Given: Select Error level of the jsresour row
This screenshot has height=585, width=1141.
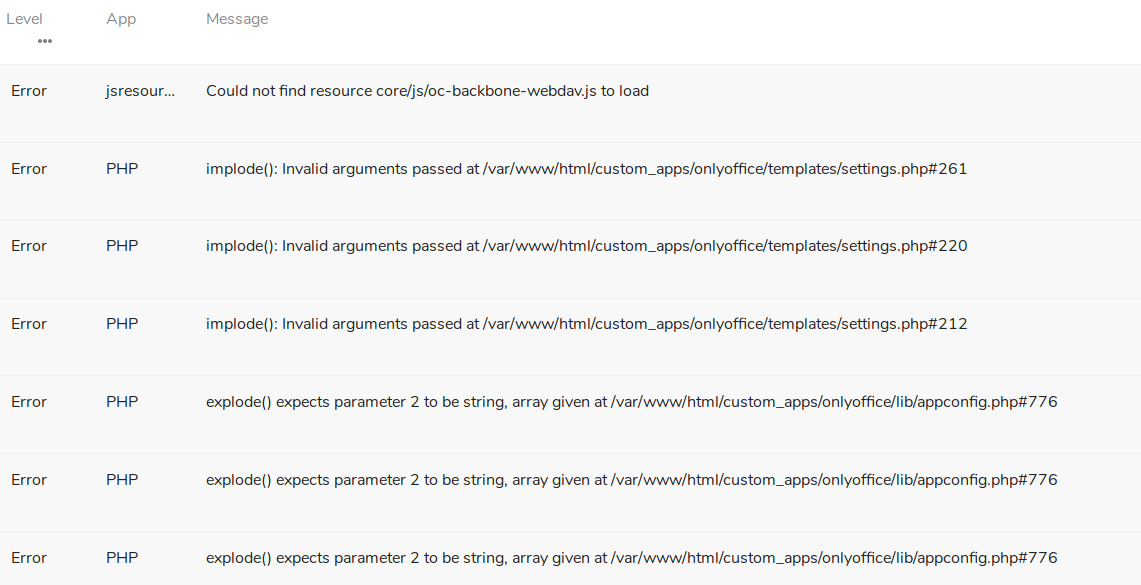Looking at the screenshot, I should pos(29,91).
